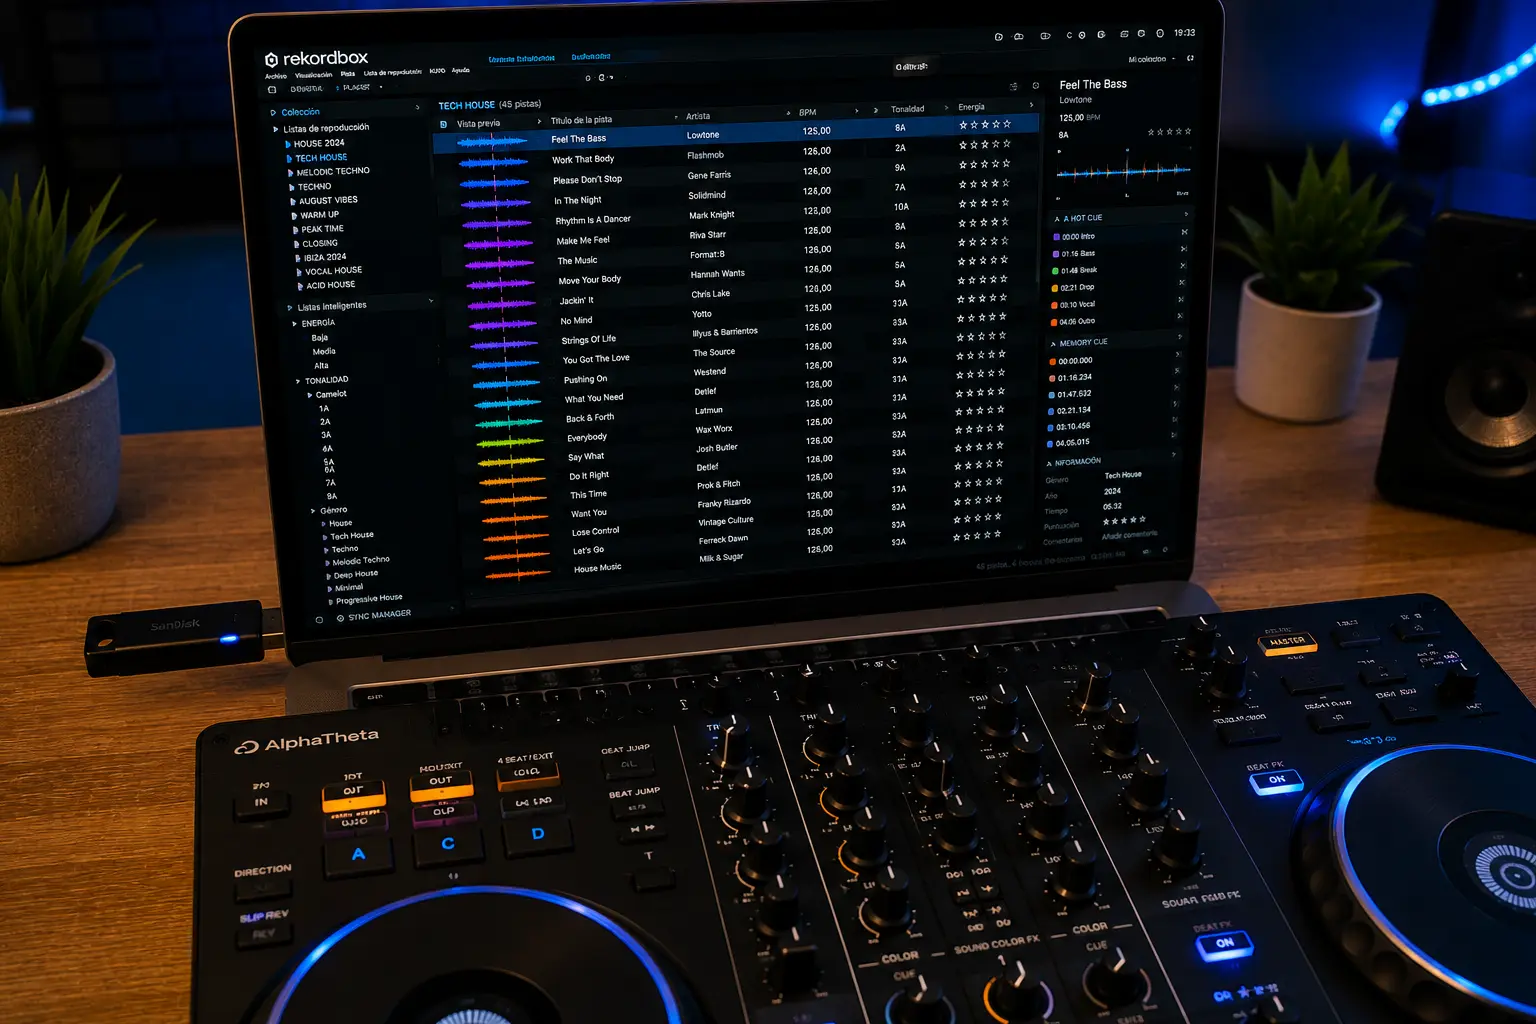The height and width of the screenshot is (1024, 1536).
Task: Click the square icon left of SYNC MANAGER
Action: pyautogui.click(x=319, y=620)
